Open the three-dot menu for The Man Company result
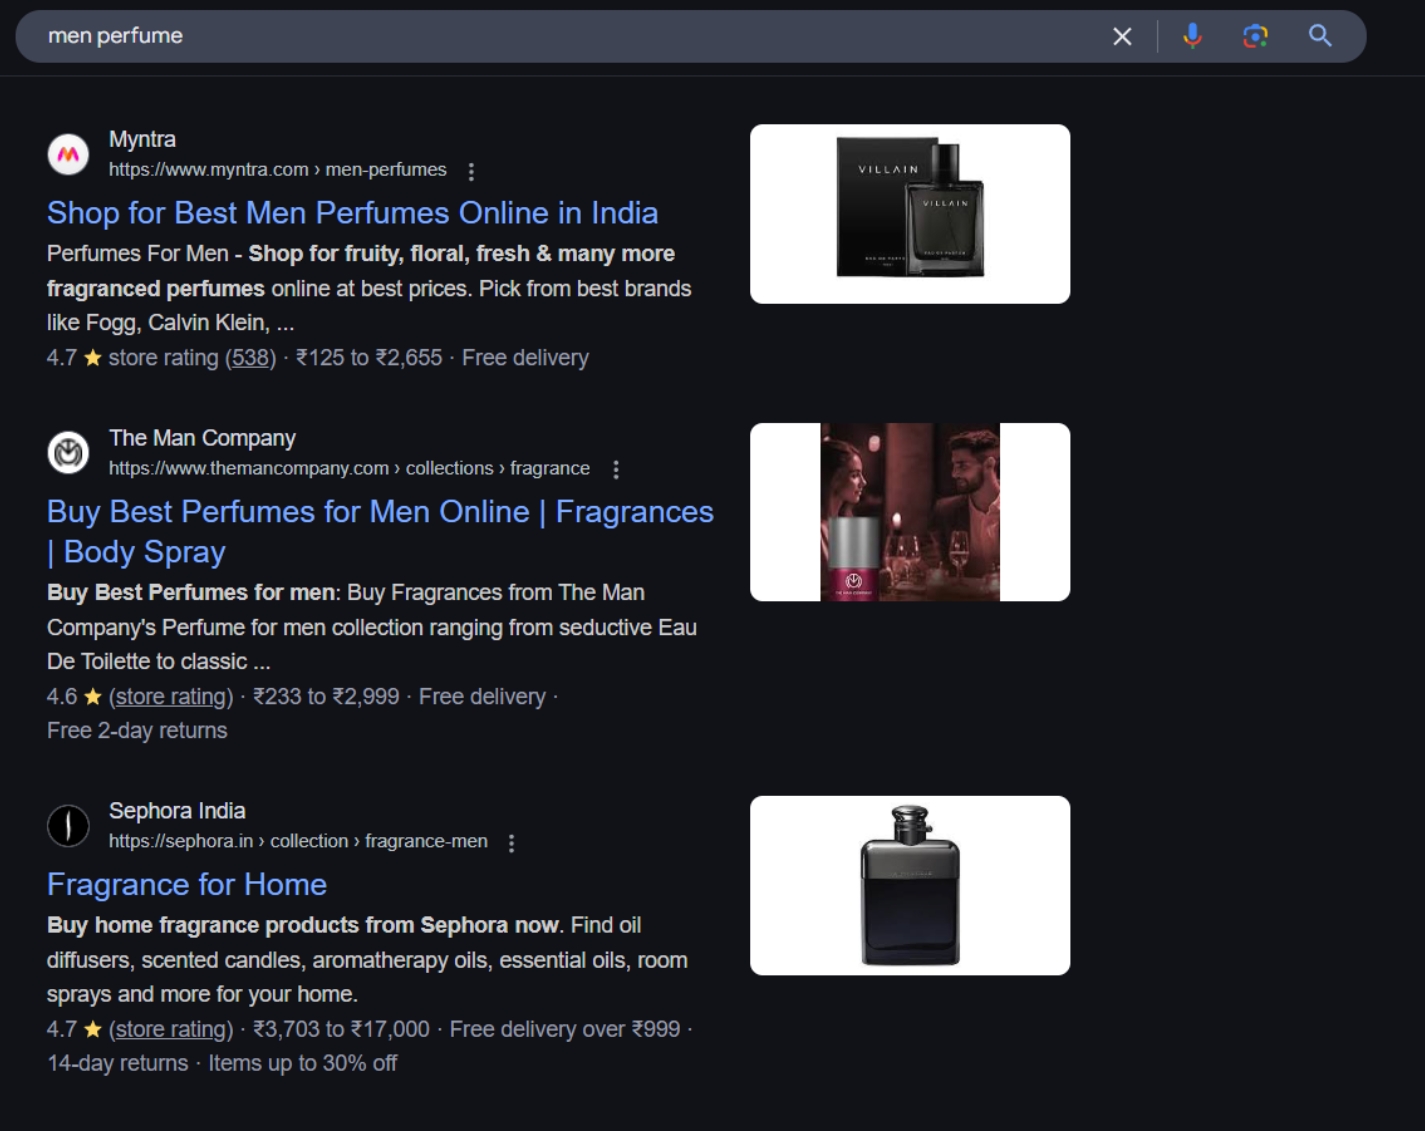 (x=616, y=469)
